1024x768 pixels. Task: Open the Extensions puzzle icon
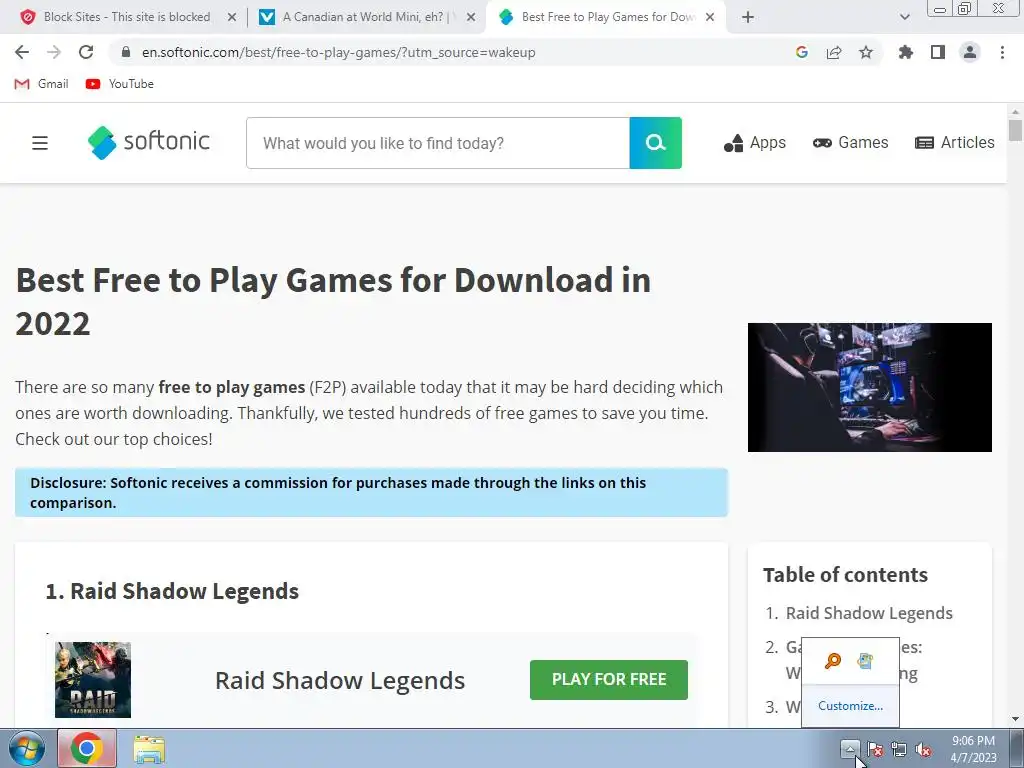click(906, 52)
